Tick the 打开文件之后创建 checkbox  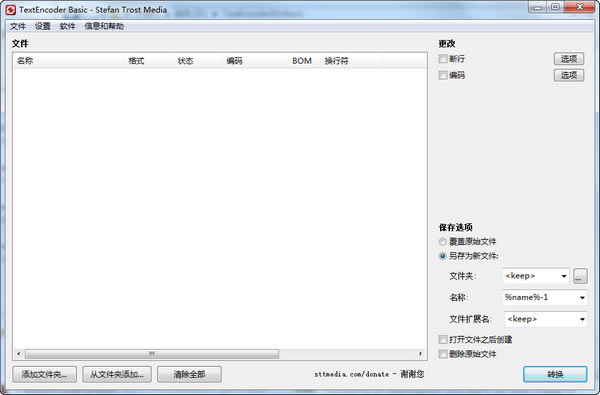point(443,339)
